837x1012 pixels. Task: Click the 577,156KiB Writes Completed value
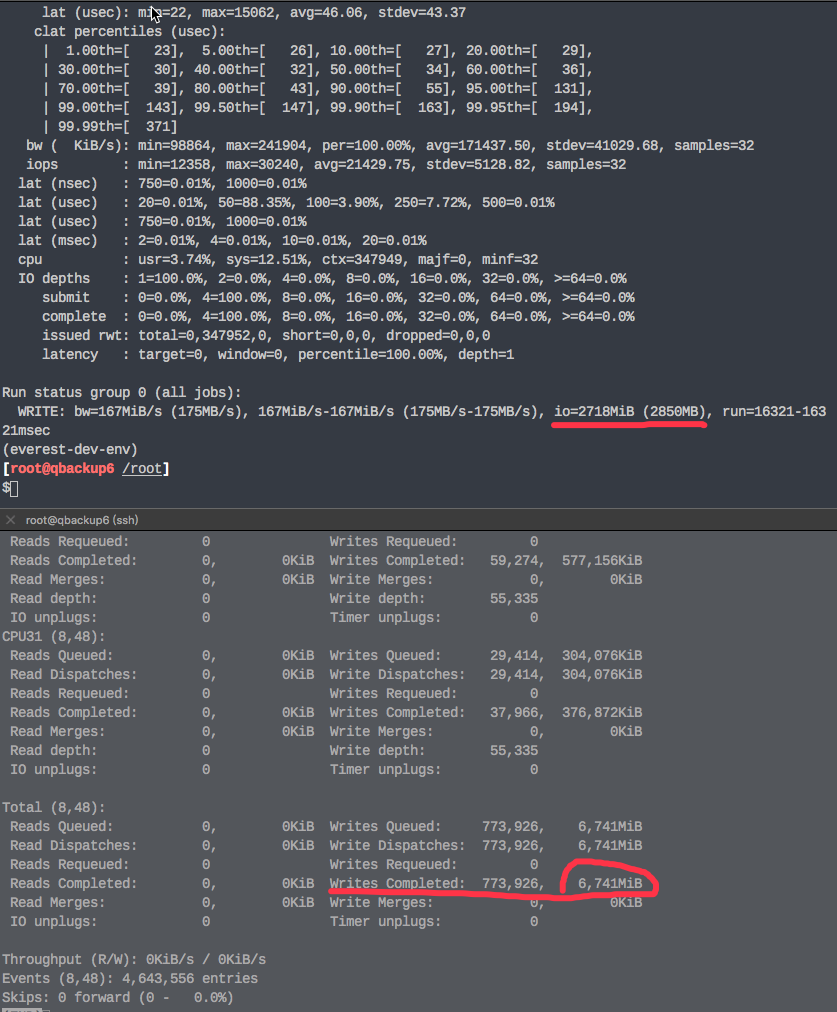pyautogui.click(x=602, y=560)
